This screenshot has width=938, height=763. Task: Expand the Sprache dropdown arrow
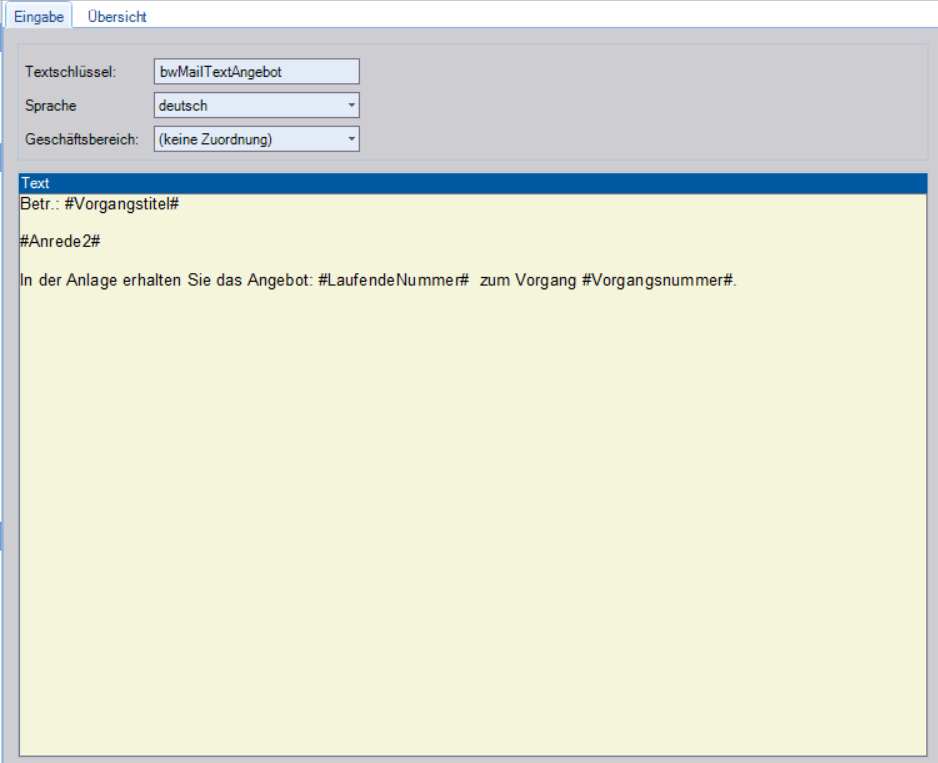point(351,105)
